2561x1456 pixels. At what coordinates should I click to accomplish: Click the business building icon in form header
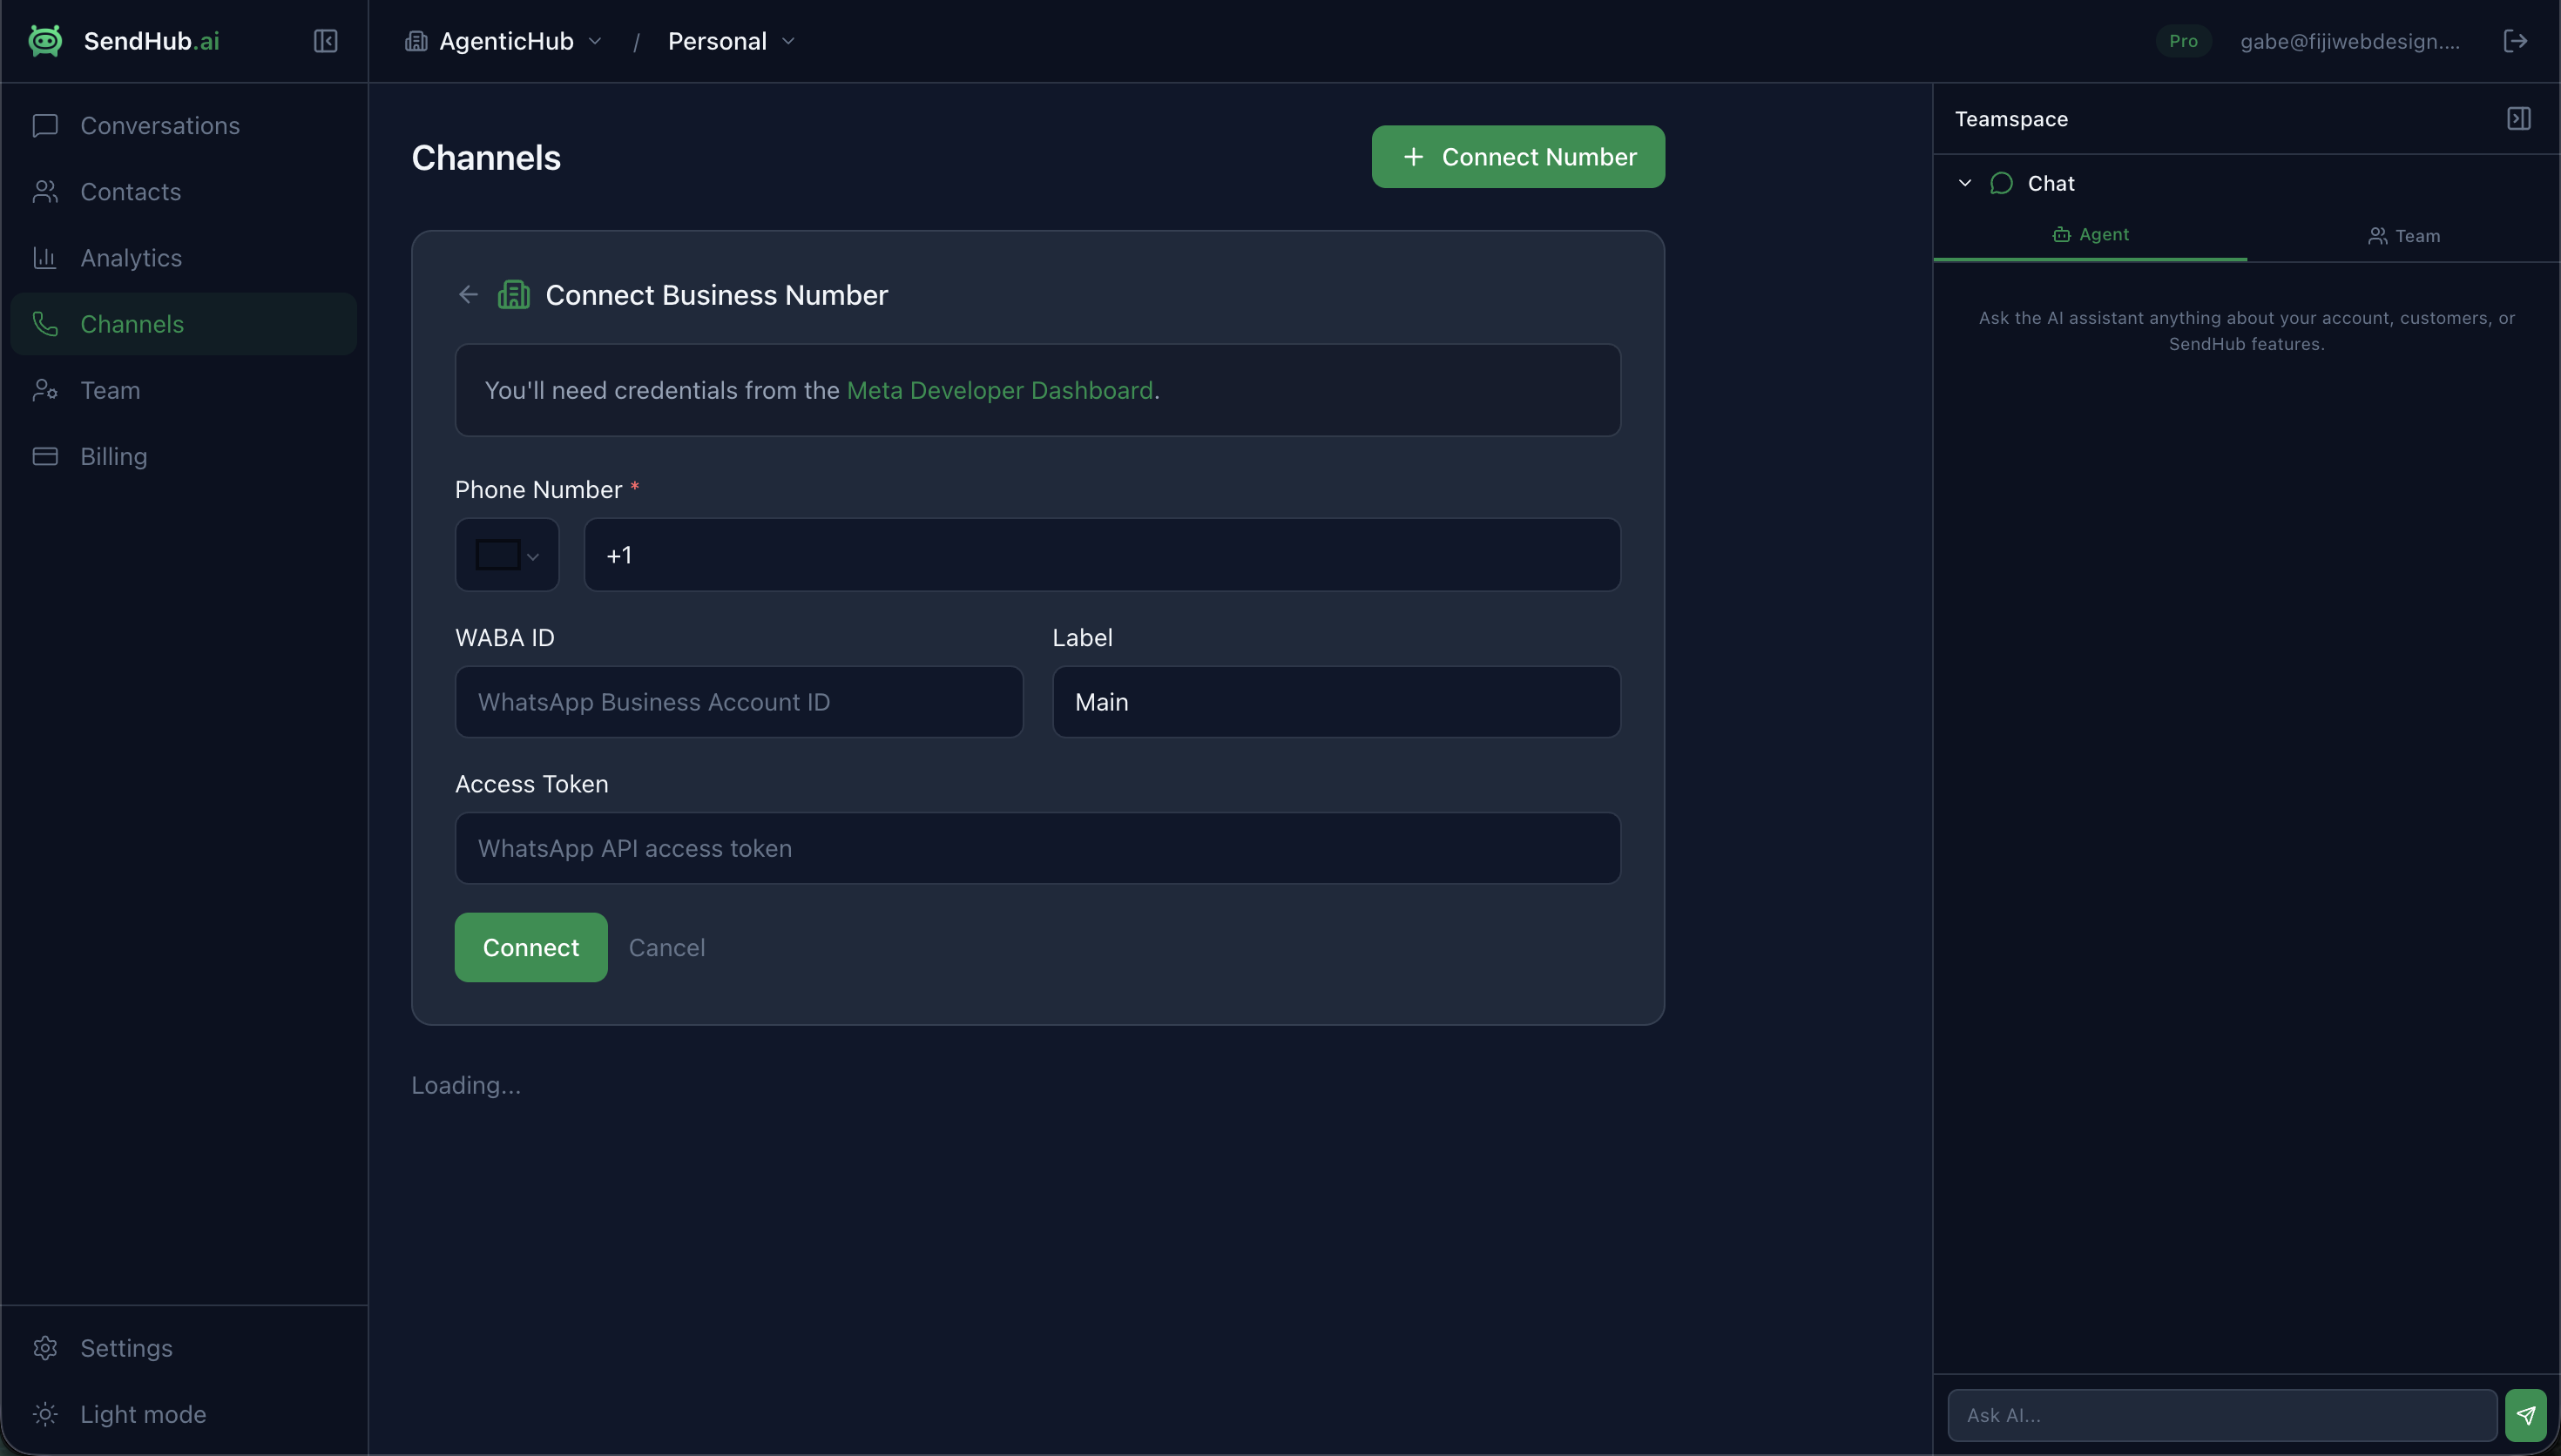pos(514,294)
